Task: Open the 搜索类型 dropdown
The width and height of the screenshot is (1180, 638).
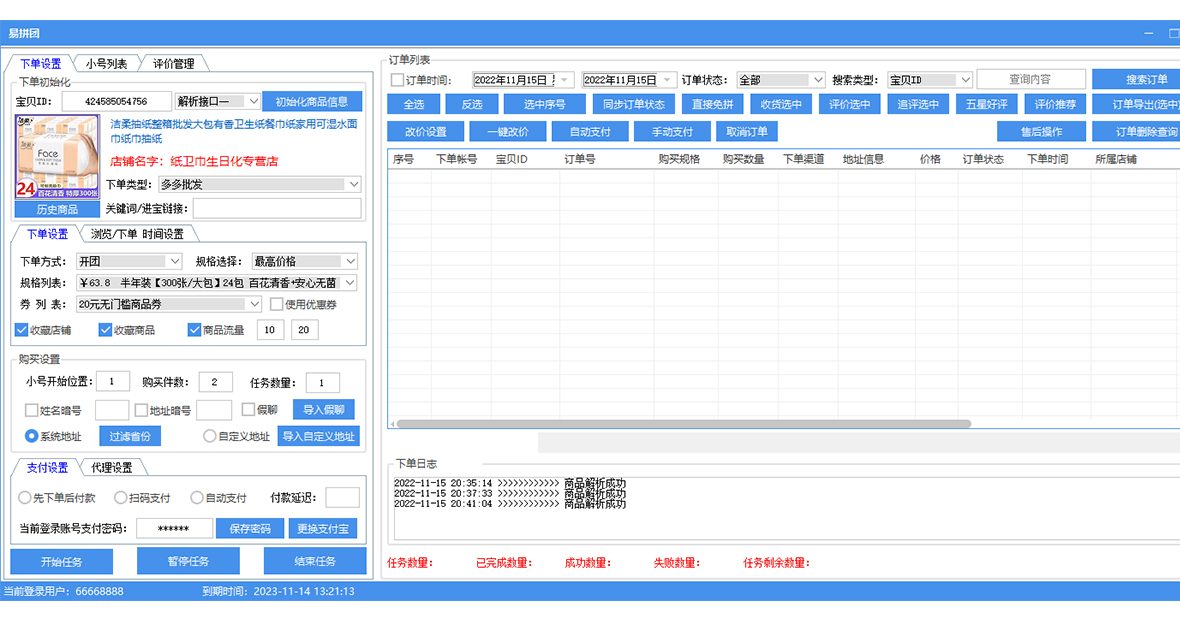Action: click(x=964, y=80)
